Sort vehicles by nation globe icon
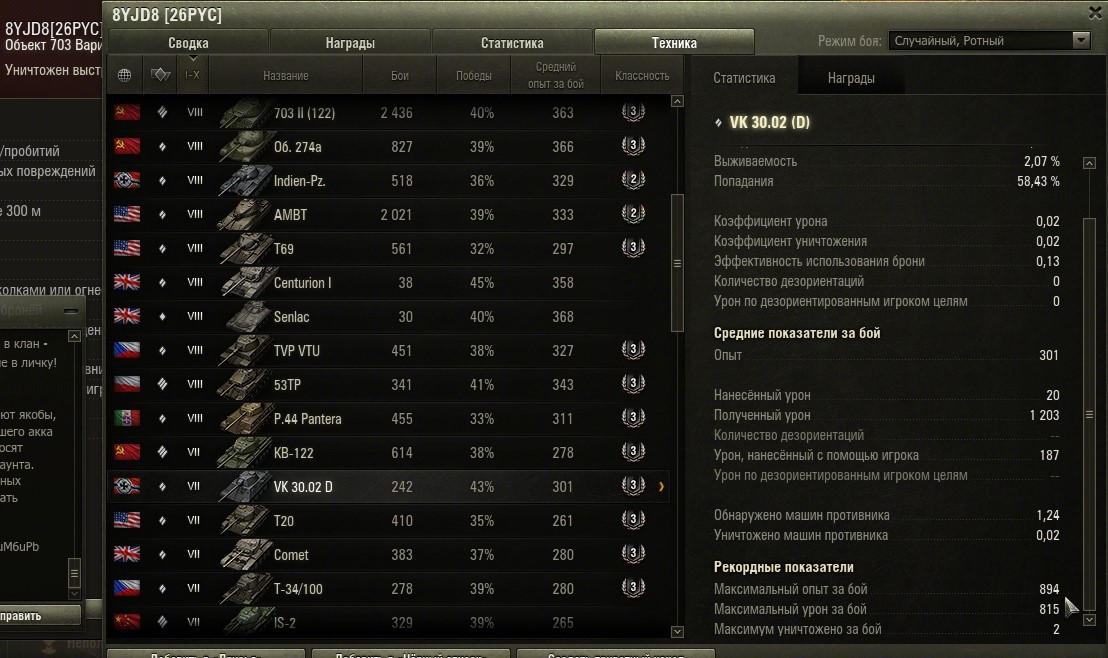 (x=124, y=75)
